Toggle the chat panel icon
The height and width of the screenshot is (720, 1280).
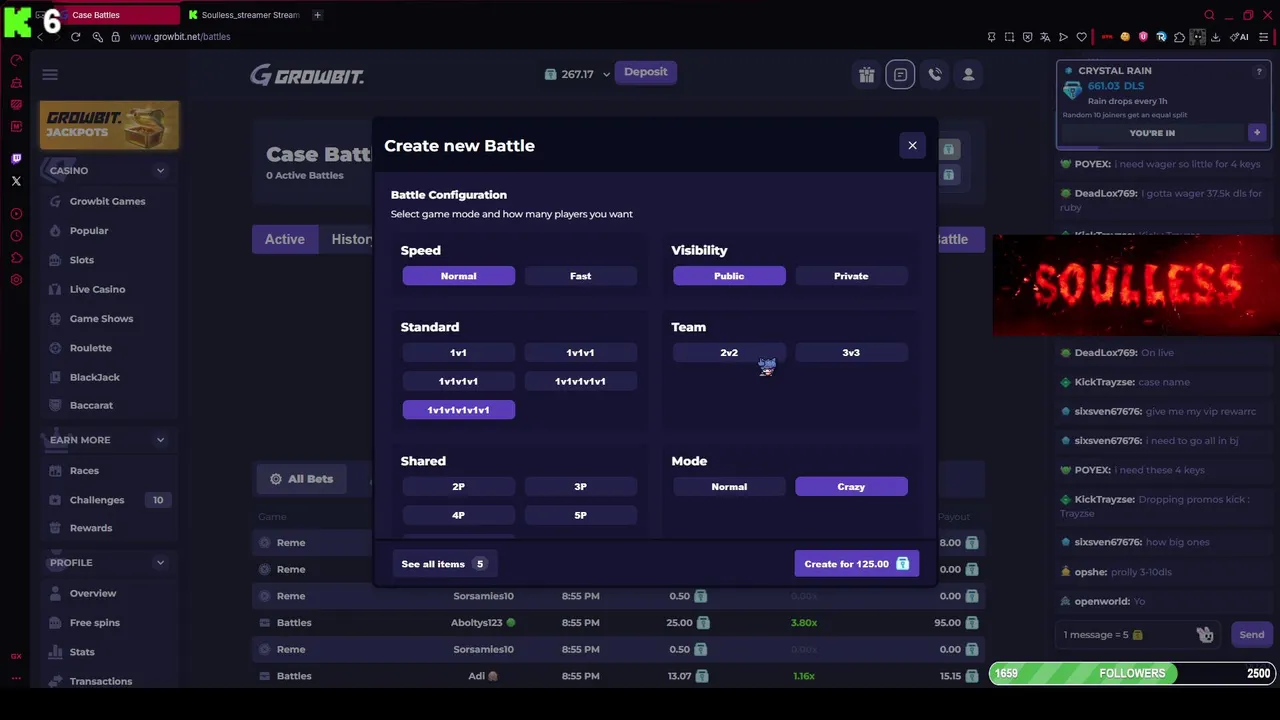[900, 74]
